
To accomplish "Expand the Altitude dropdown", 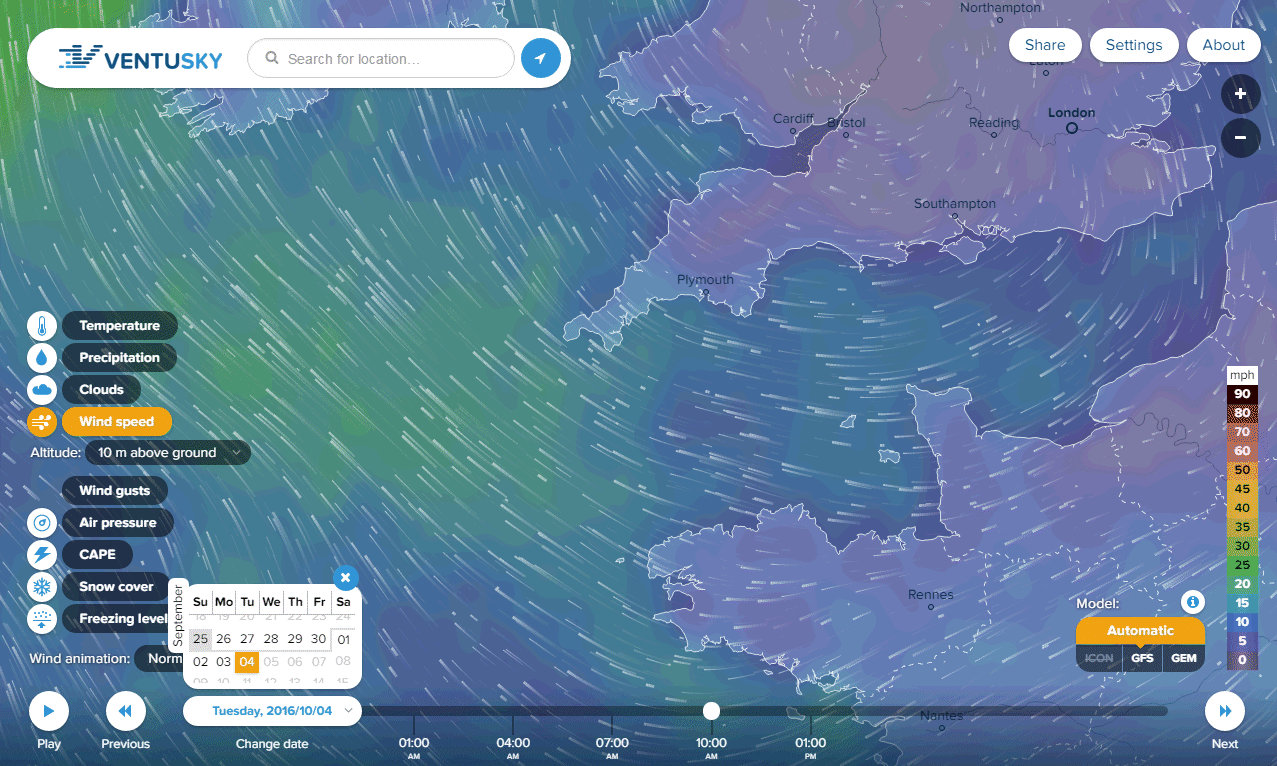I will tap(167, 453).
